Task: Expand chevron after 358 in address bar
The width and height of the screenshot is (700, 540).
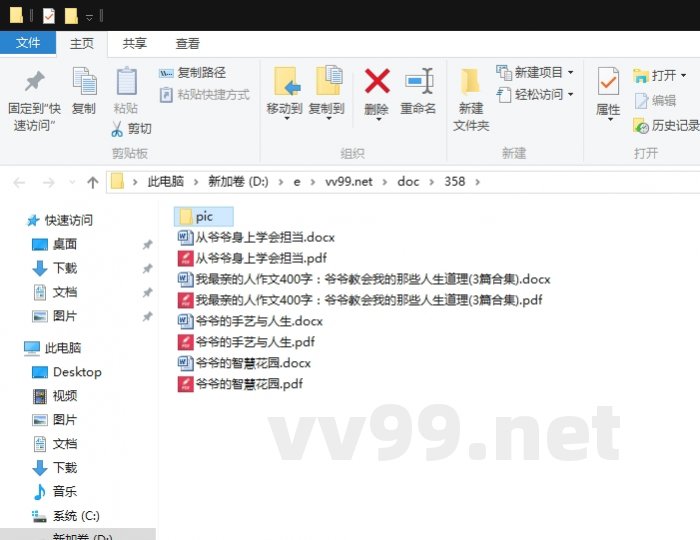Action: (478, 182)
